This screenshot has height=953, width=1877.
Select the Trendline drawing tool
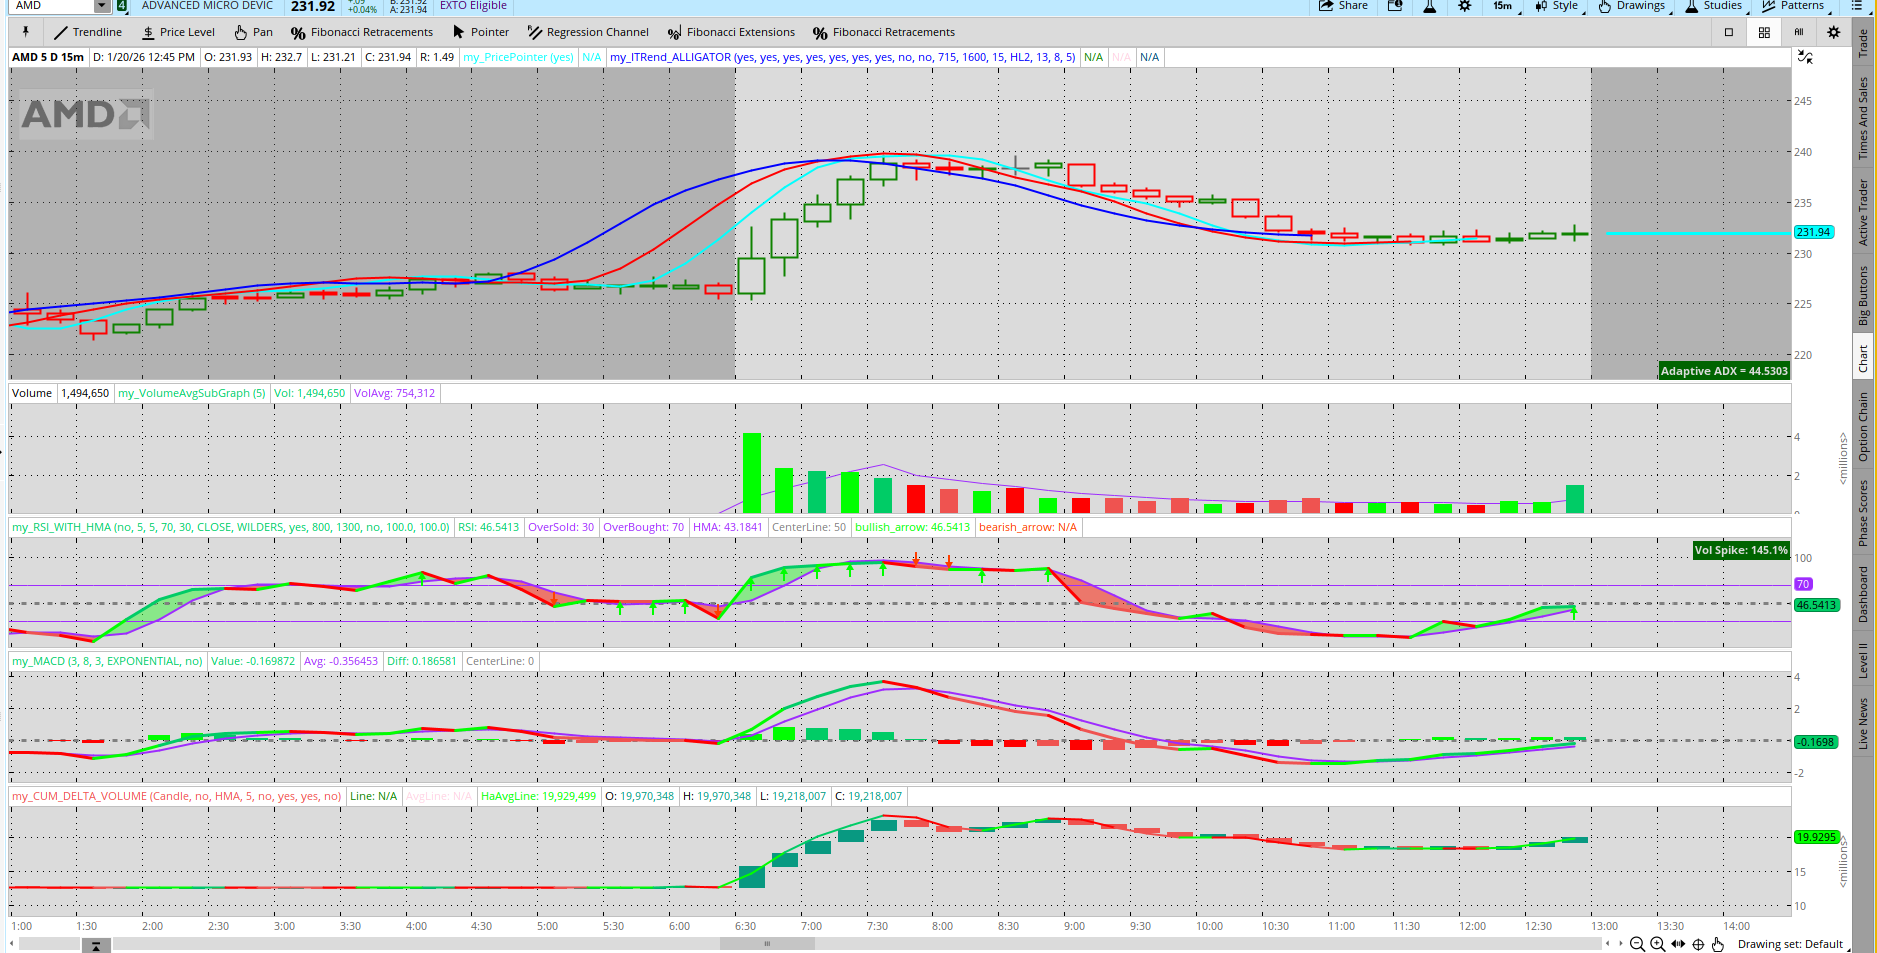pyautogui.click(x=88, y=32)
